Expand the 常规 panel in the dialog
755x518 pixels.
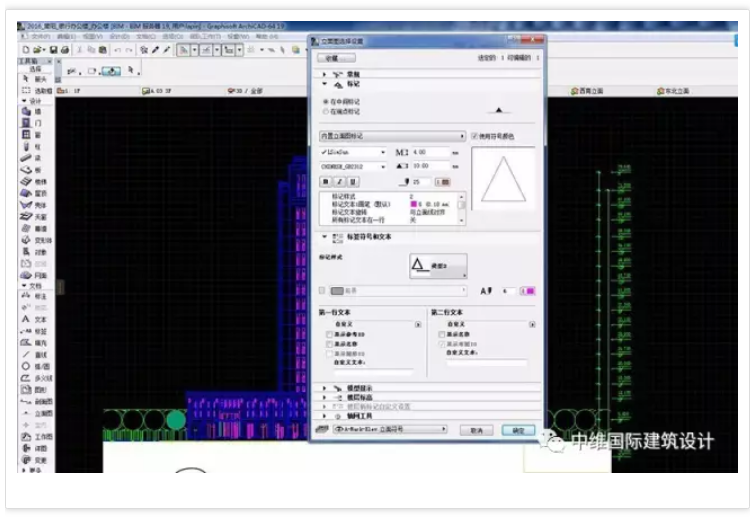coord(324,74)
